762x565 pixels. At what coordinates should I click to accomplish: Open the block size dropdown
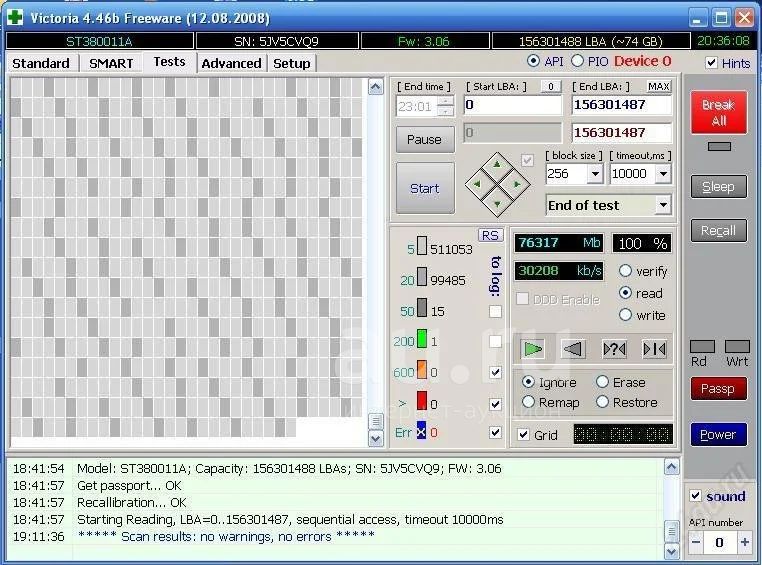tap(595, 174)
